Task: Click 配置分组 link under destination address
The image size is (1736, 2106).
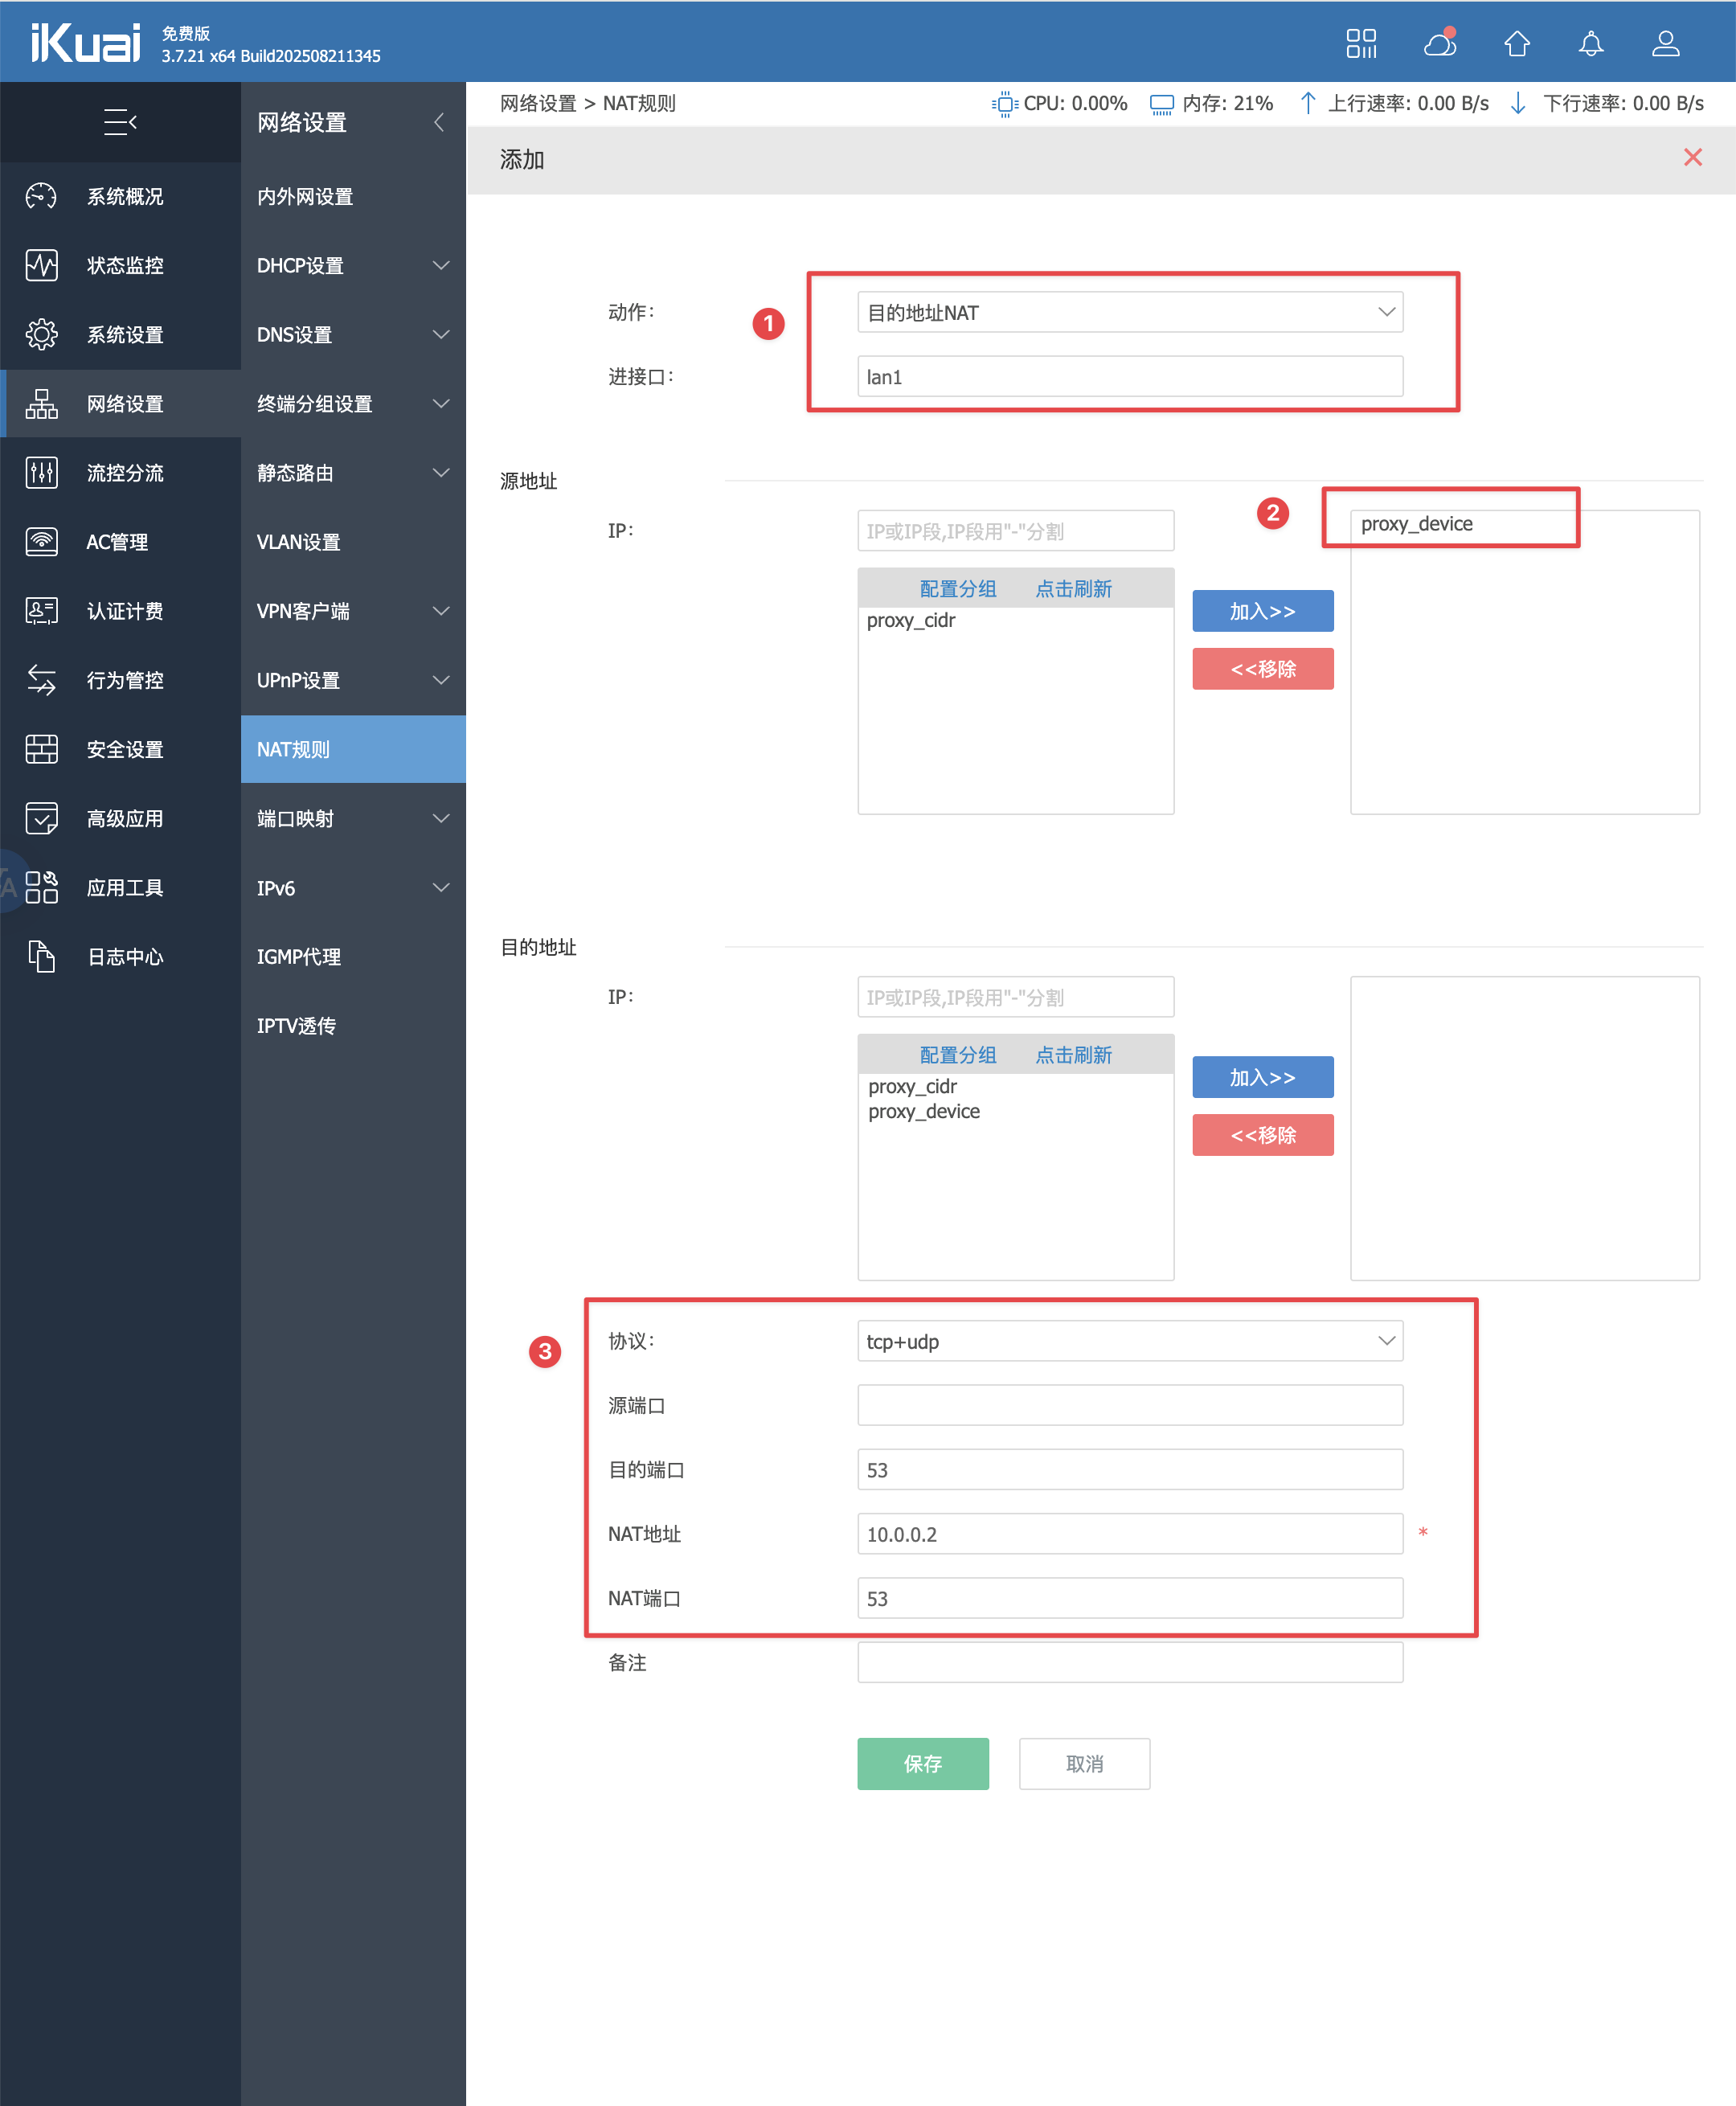Action: click(x=957, y=1055)
